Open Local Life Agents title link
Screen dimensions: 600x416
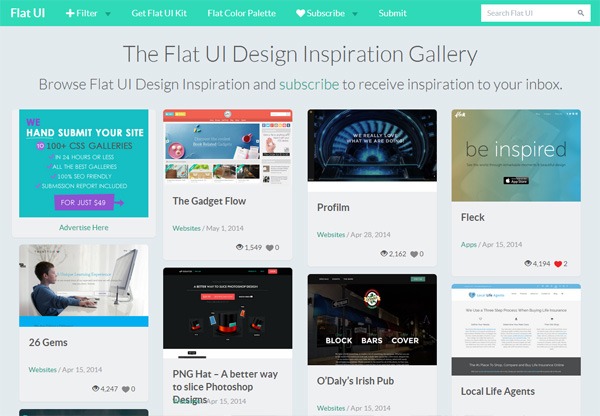click(x=498, y=391)
